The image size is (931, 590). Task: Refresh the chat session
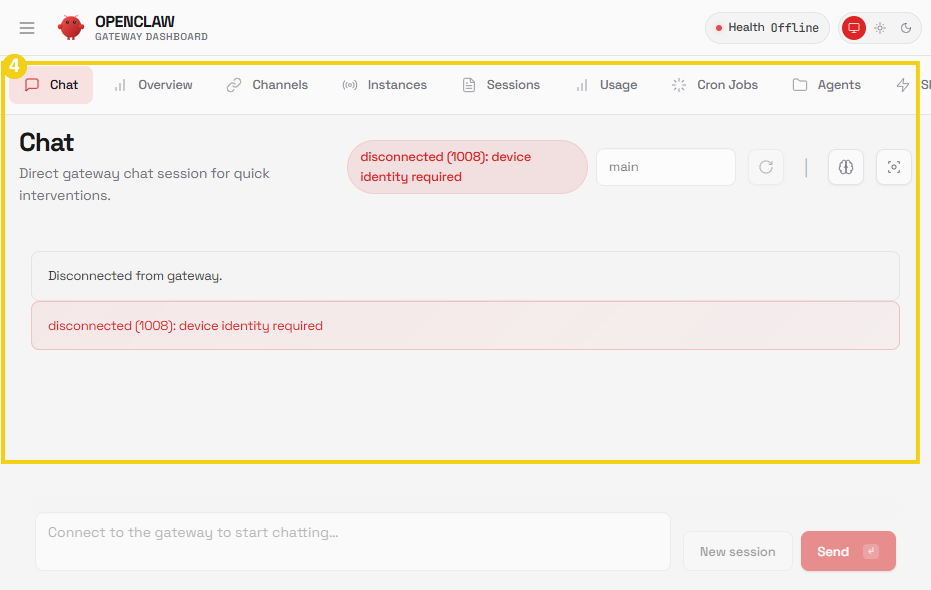coord(765,167)
